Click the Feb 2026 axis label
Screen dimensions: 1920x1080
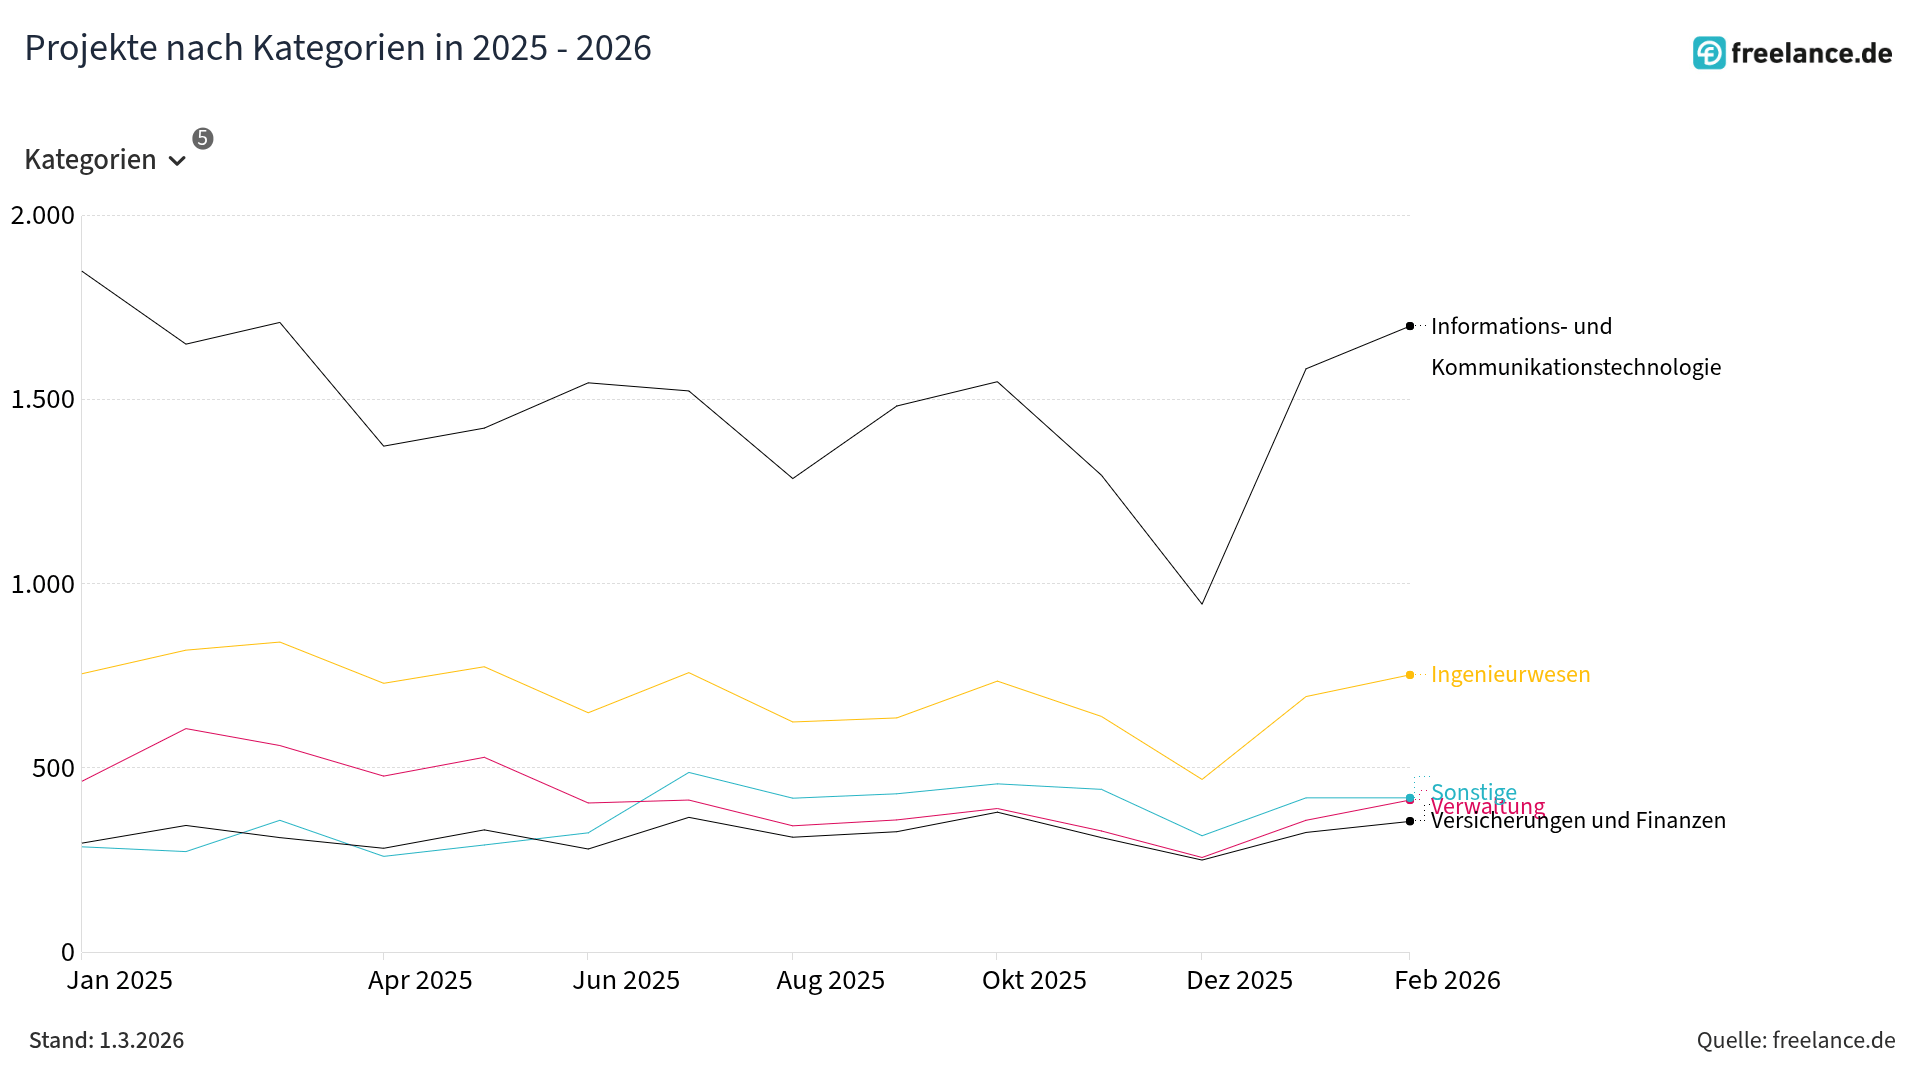coord(1447,980)
